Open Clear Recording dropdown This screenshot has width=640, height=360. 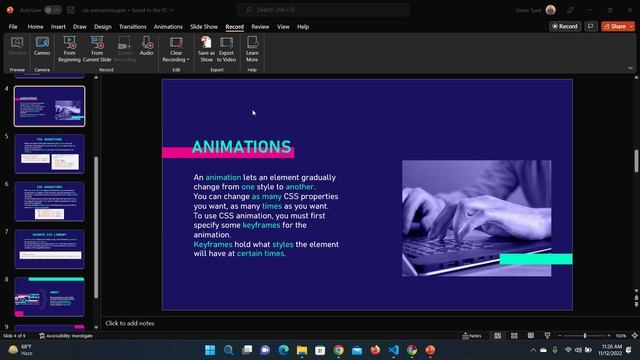pos(176,49)
